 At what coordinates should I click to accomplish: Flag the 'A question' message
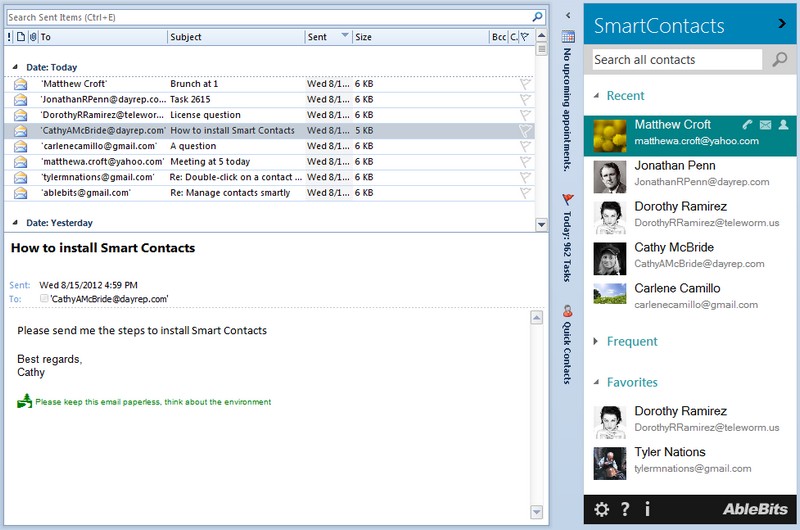525,146
